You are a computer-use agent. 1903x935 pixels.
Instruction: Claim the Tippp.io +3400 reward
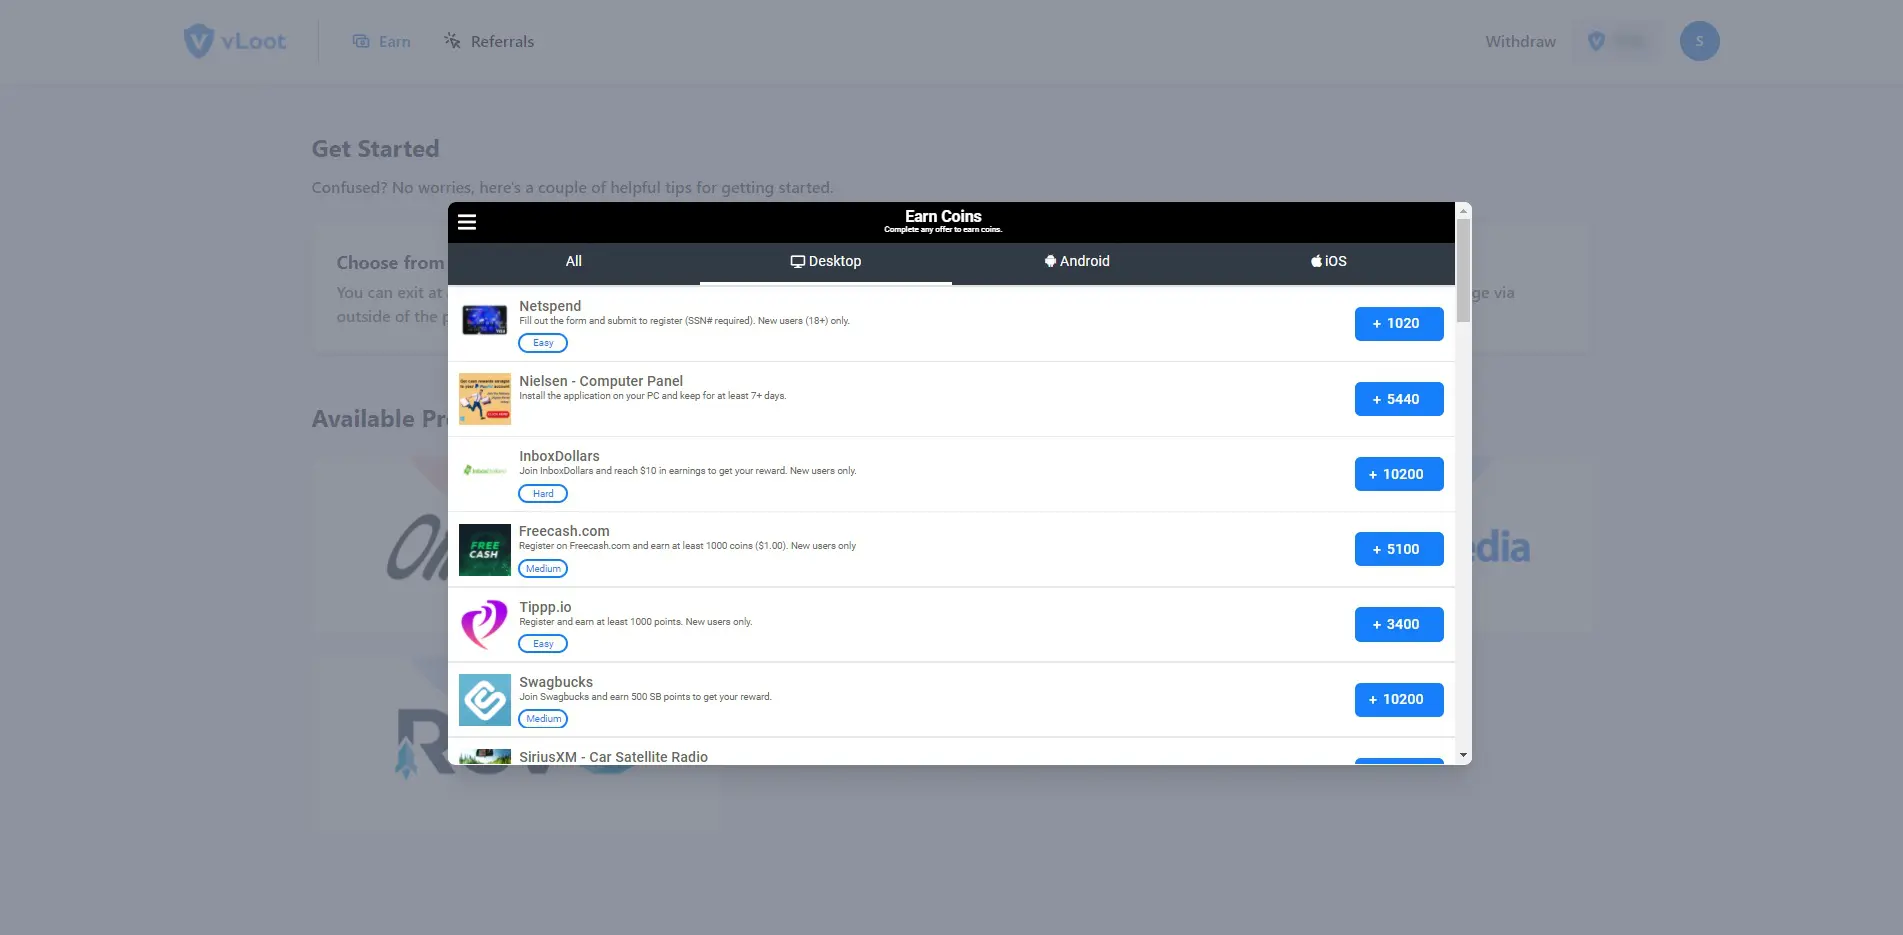(x=1399, y=624)
